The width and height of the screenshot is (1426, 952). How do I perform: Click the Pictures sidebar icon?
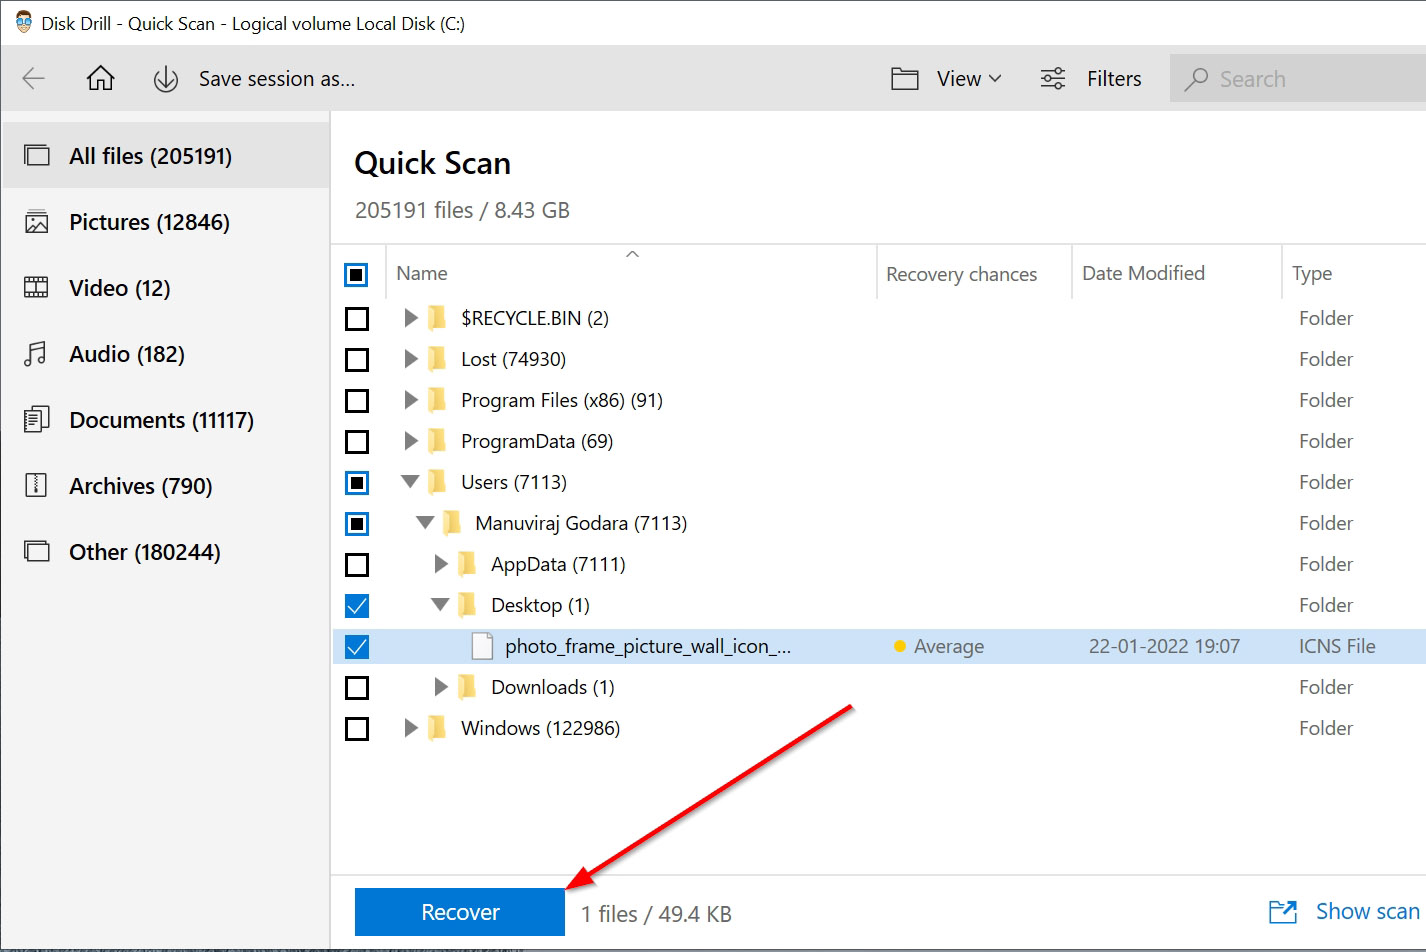37,222
